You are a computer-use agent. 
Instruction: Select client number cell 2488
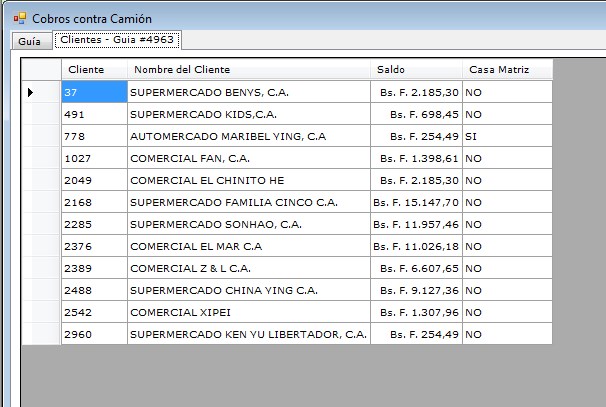click(94, 290)
